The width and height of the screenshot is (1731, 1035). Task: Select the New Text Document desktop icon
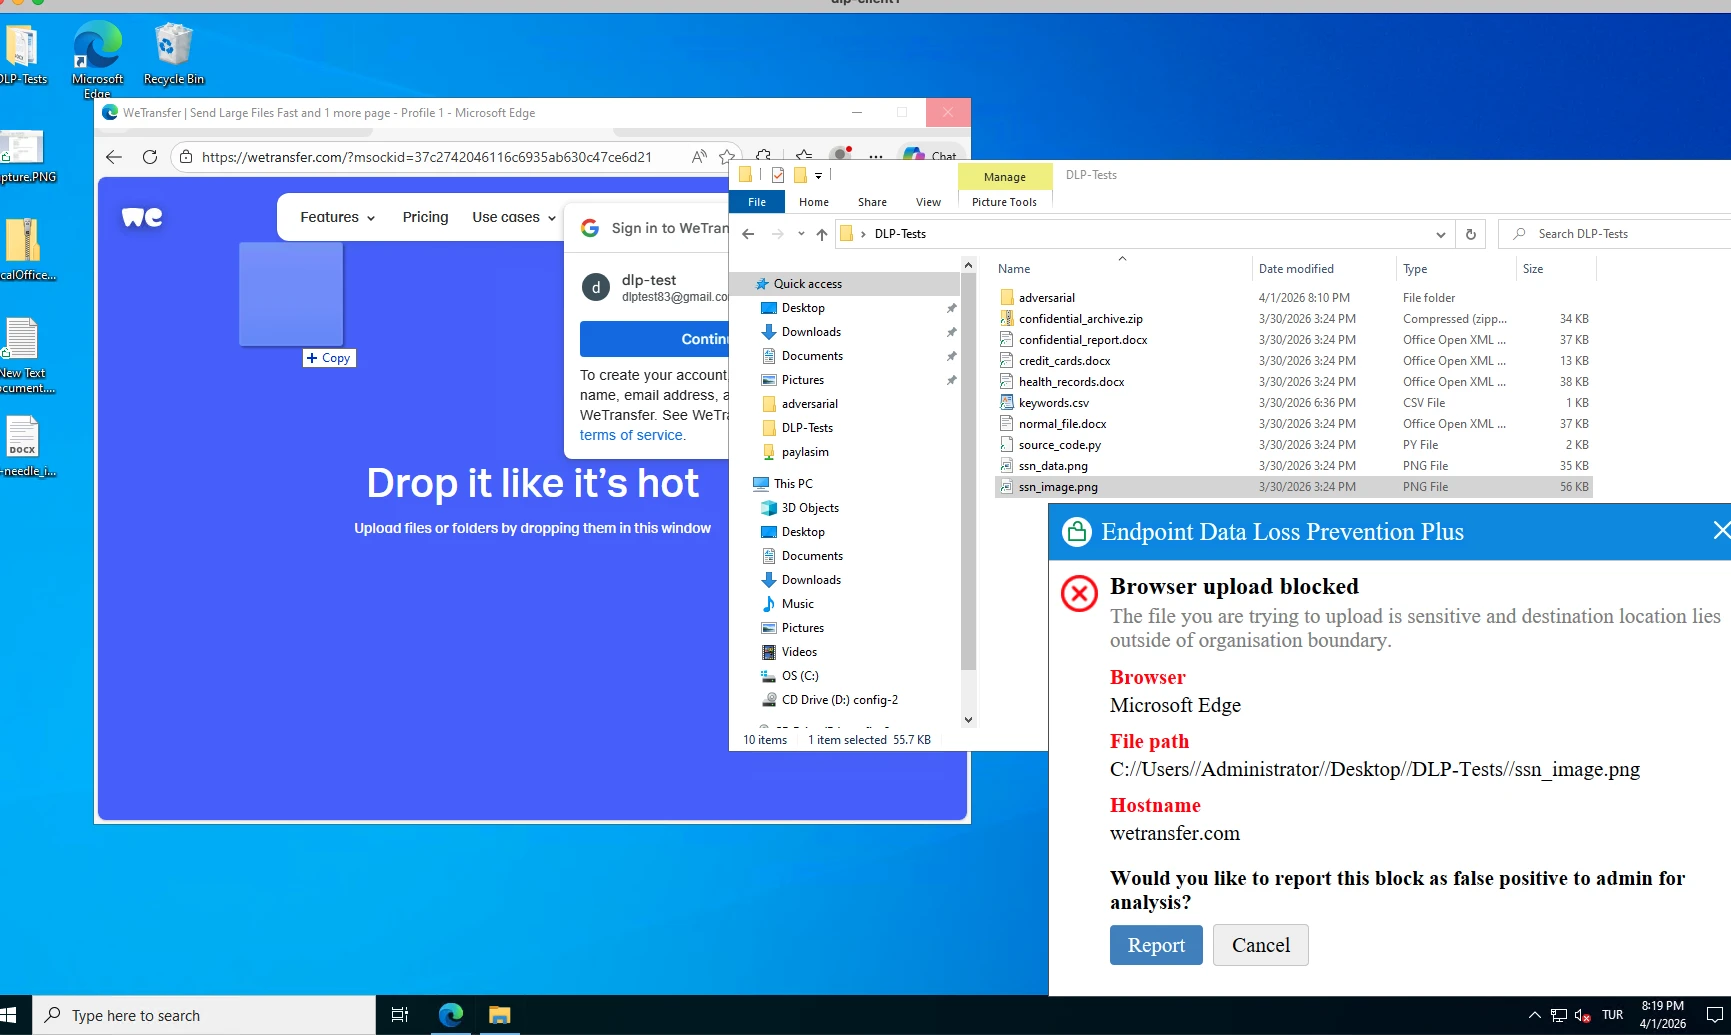click(24, 355)
